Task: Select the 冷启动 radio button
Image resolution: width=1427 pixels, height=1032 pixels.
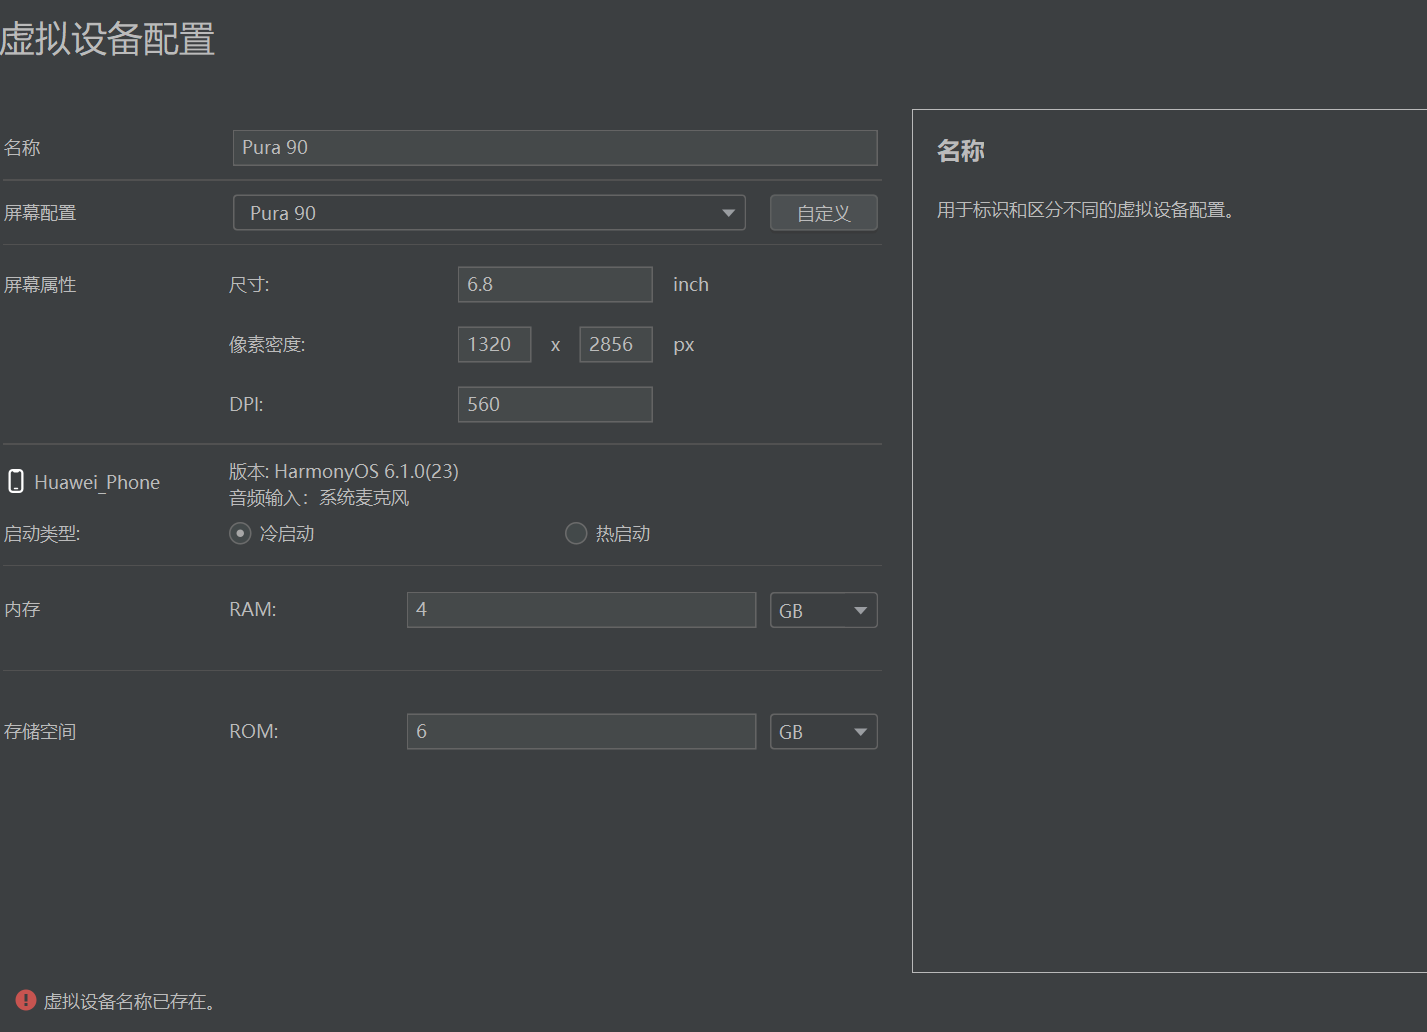Action: coord(240,534)
